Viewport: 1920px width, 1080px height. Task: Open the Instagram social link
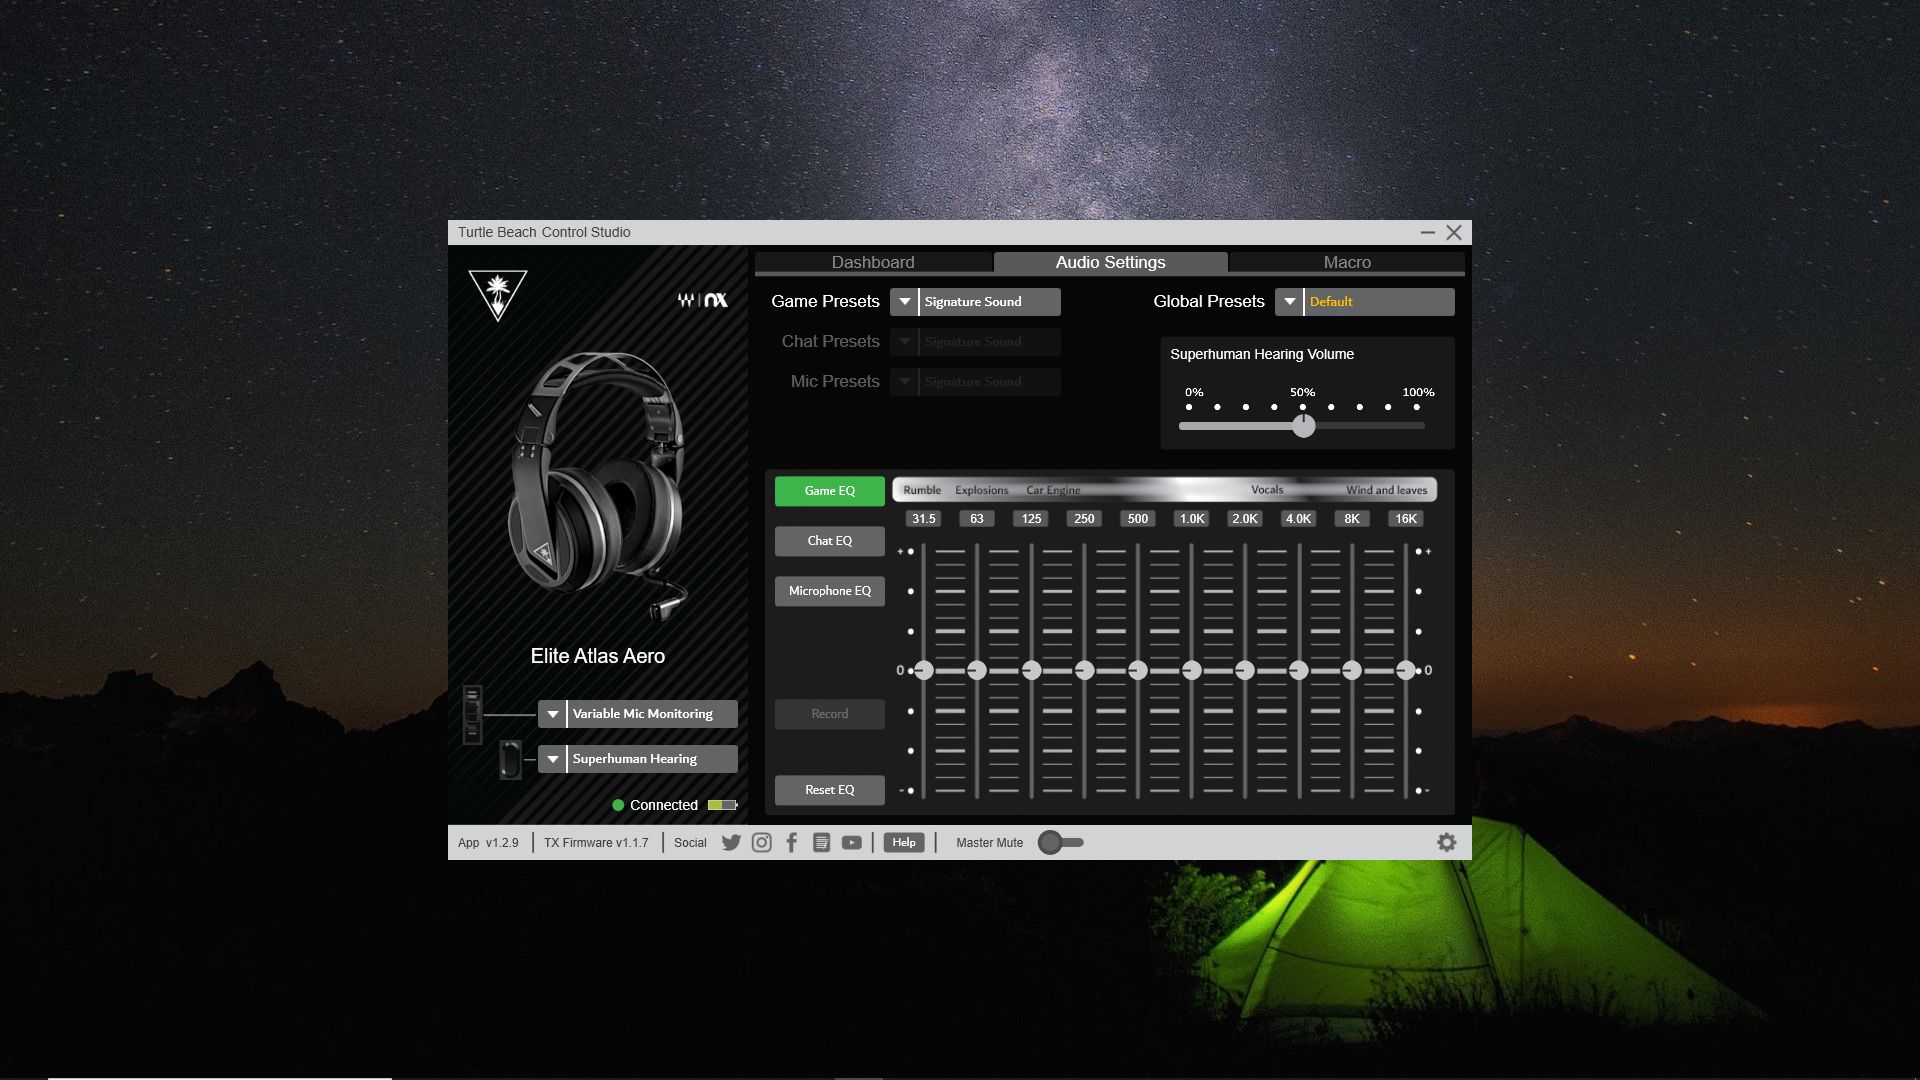761,842
